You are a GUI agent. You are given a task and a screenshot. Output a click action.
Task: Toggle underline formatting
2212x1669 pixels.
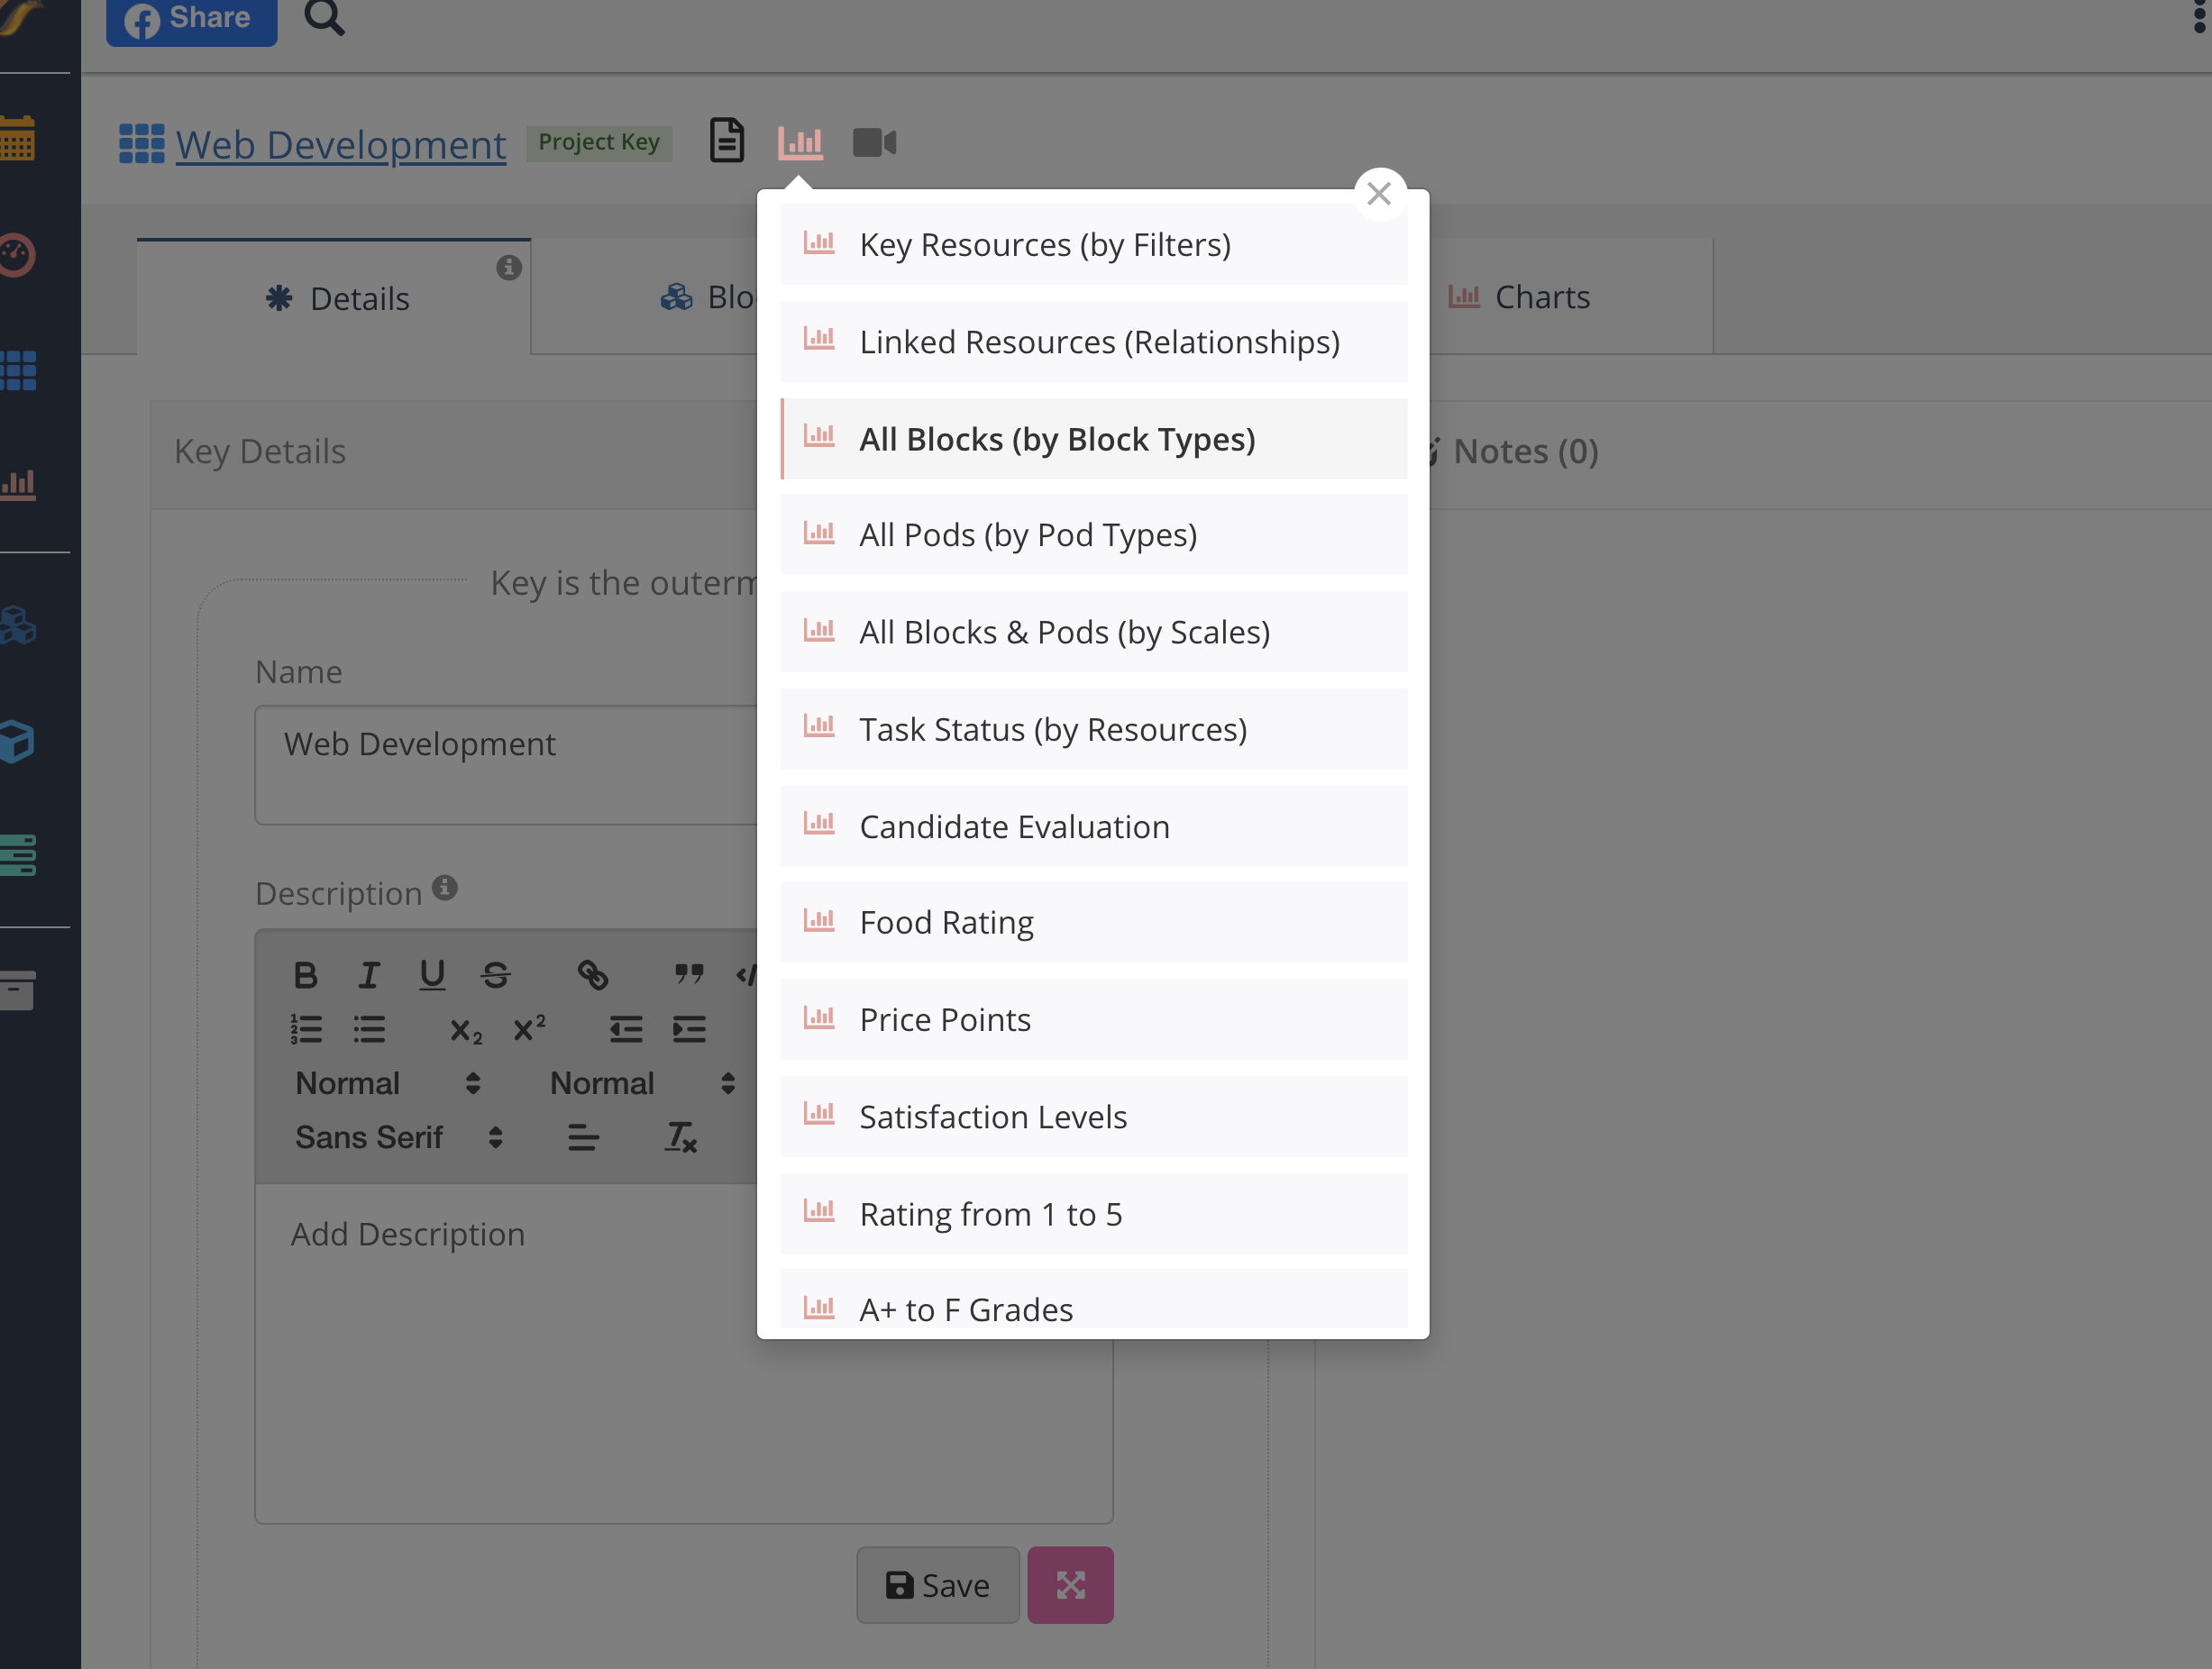[x=432, y=974]
